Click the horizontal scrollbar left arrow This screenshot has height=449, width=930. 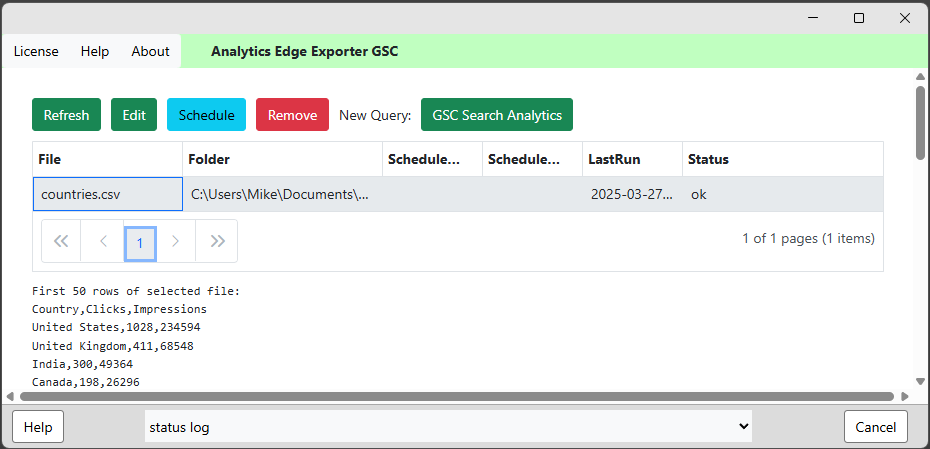(9, 396)
